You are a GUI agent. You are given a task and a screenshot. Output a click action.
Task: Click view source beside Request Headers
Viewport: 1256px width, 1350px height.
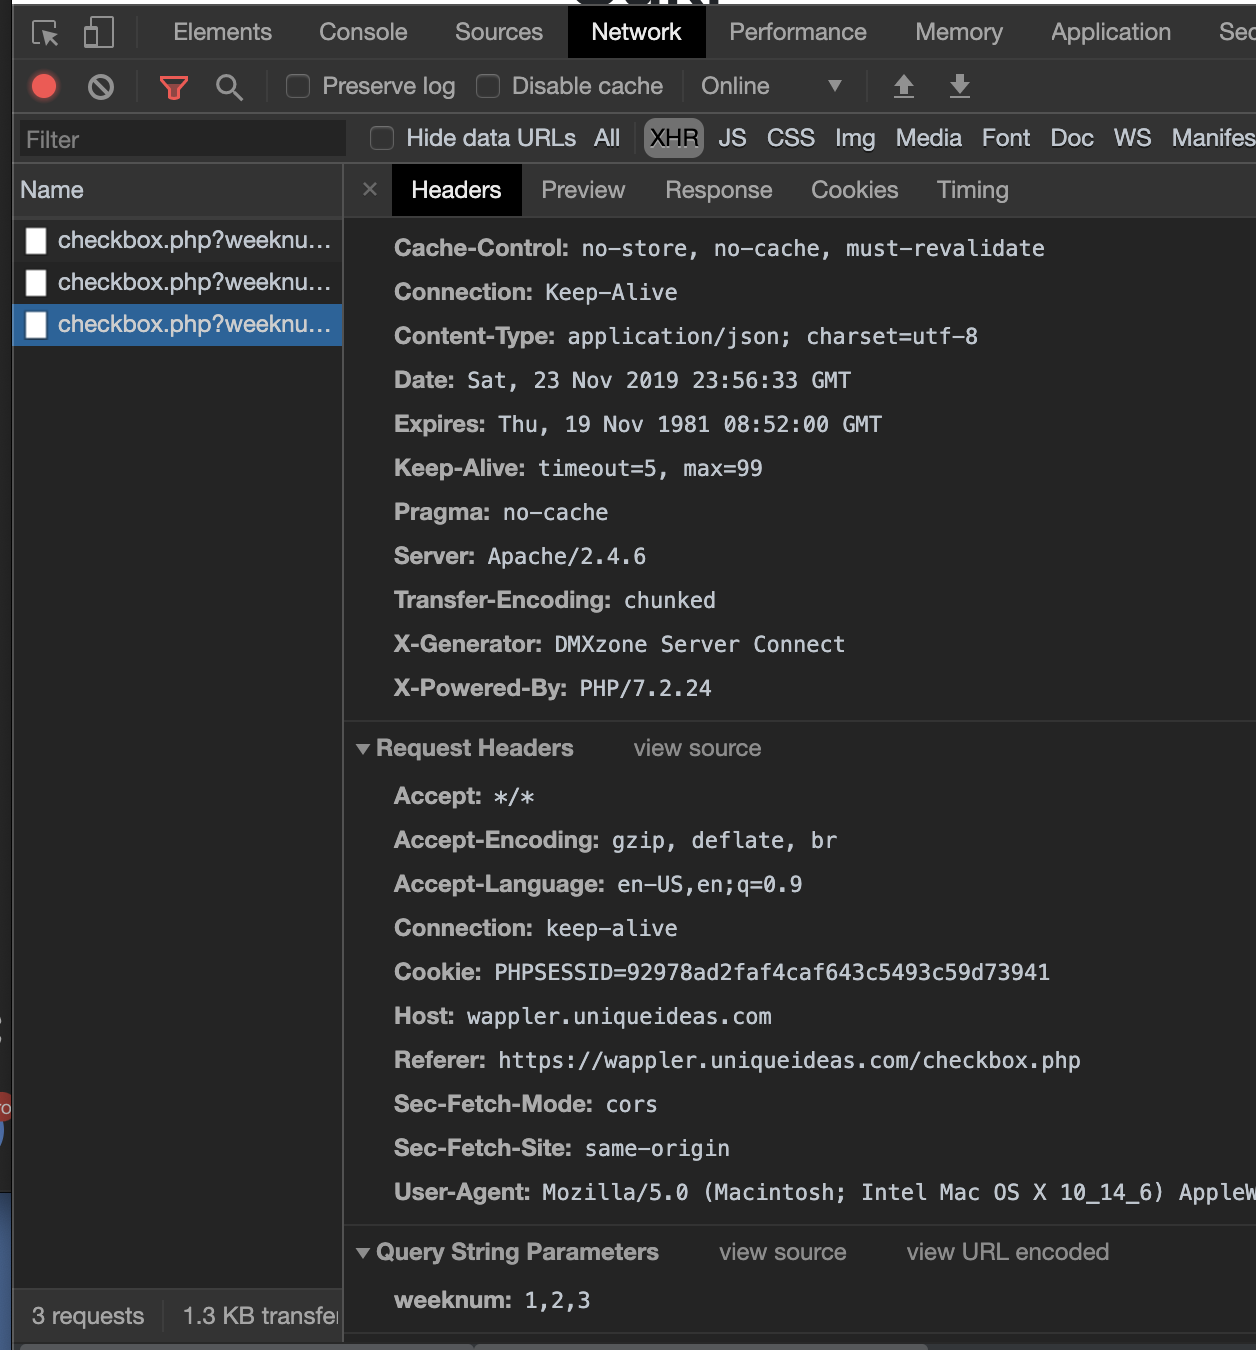697,748
